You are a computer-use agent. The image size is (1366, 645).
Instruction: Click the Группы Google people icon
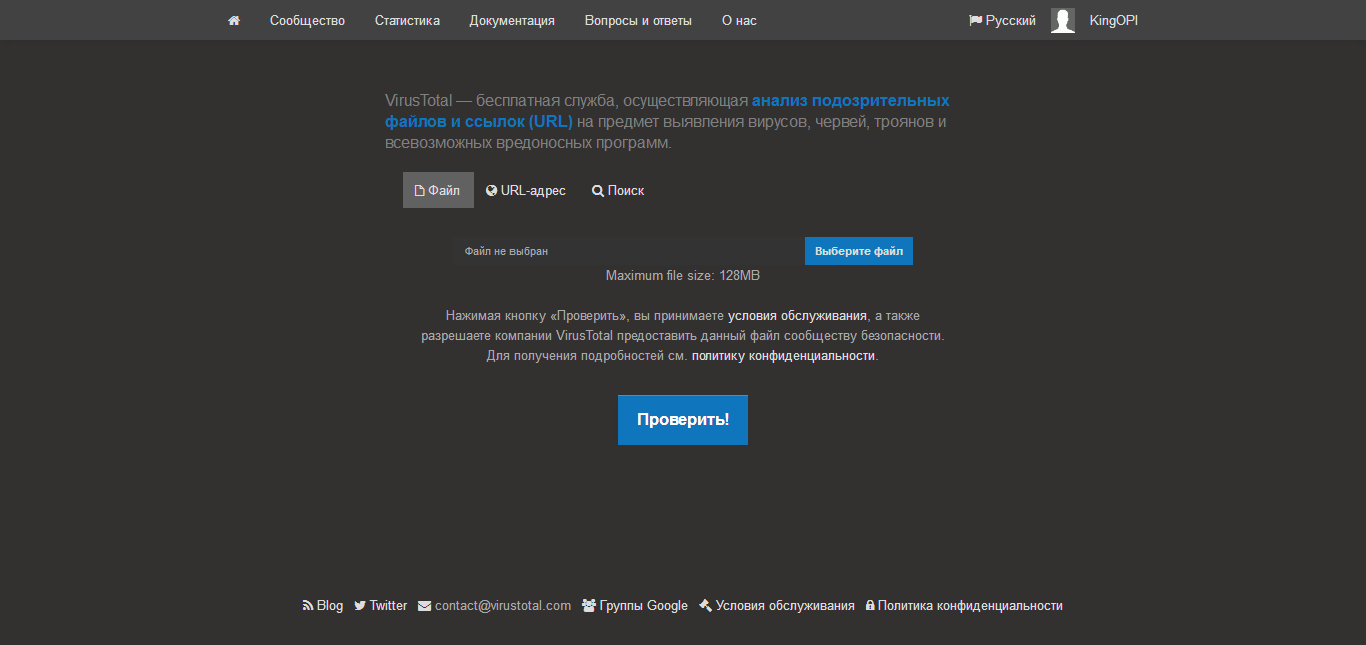click(588, 605)
